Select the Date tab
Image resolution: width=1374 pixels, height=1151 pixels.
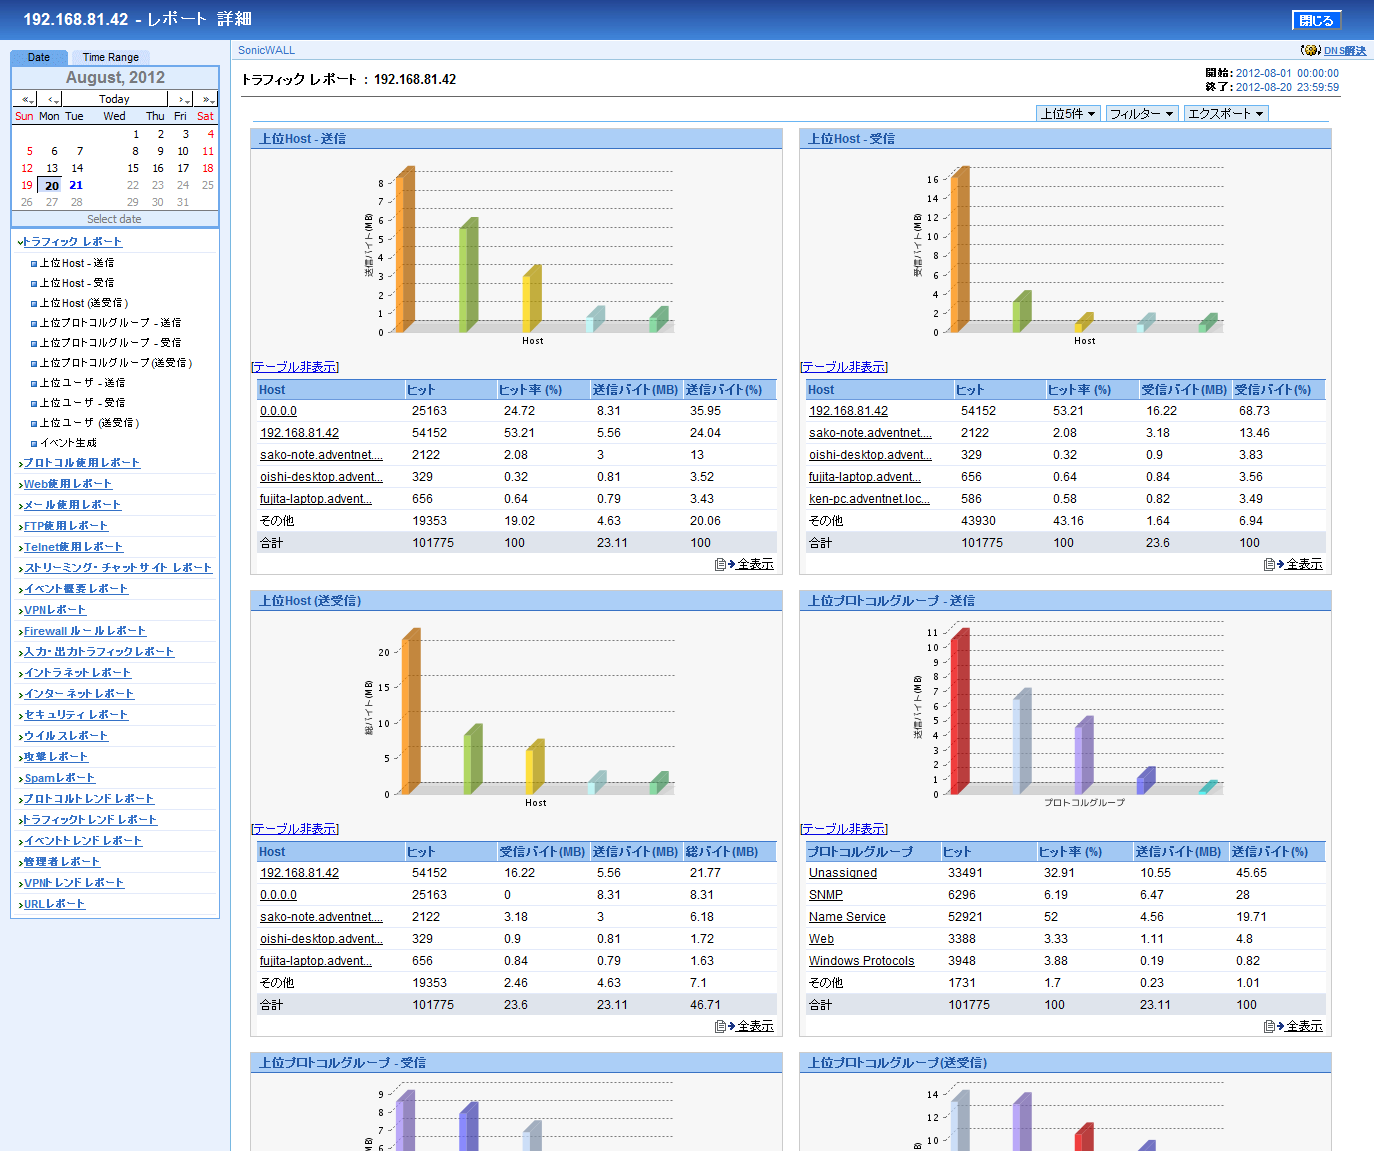[x=39, y=57]
